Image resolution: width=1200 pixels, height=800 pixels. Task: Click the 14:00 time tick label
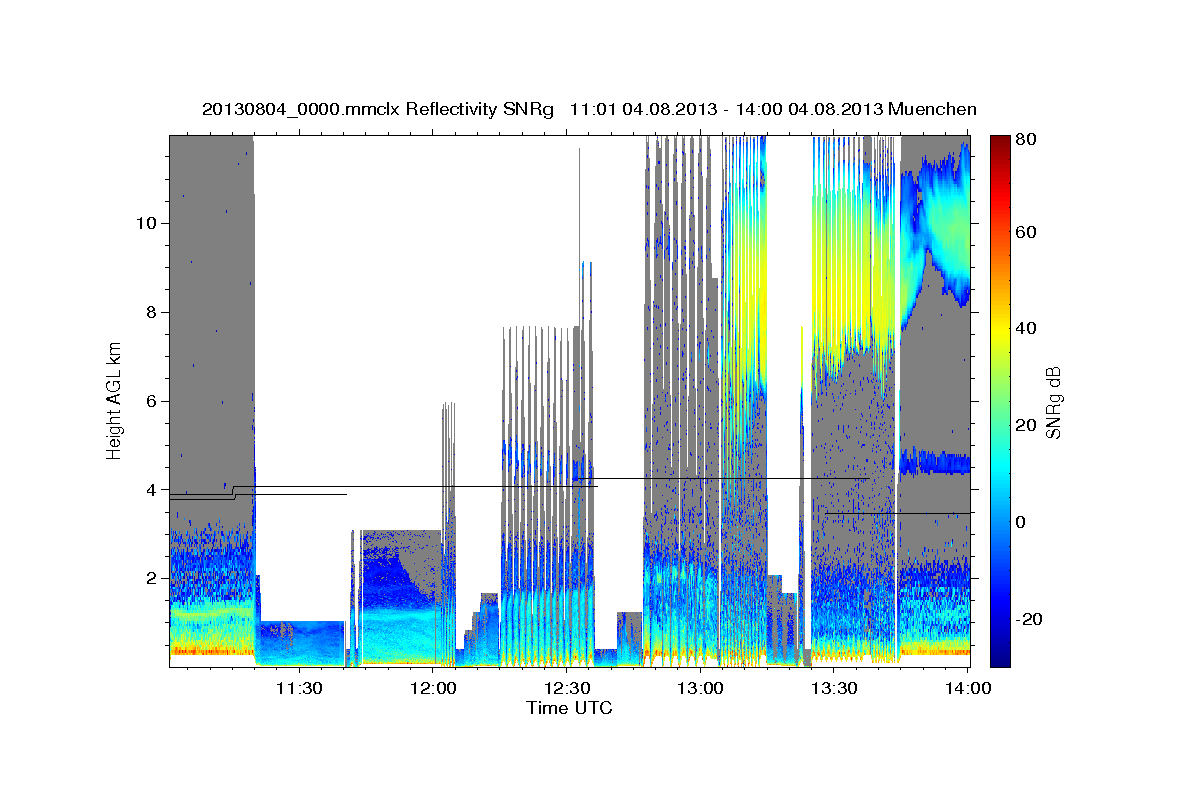[968, 687]
